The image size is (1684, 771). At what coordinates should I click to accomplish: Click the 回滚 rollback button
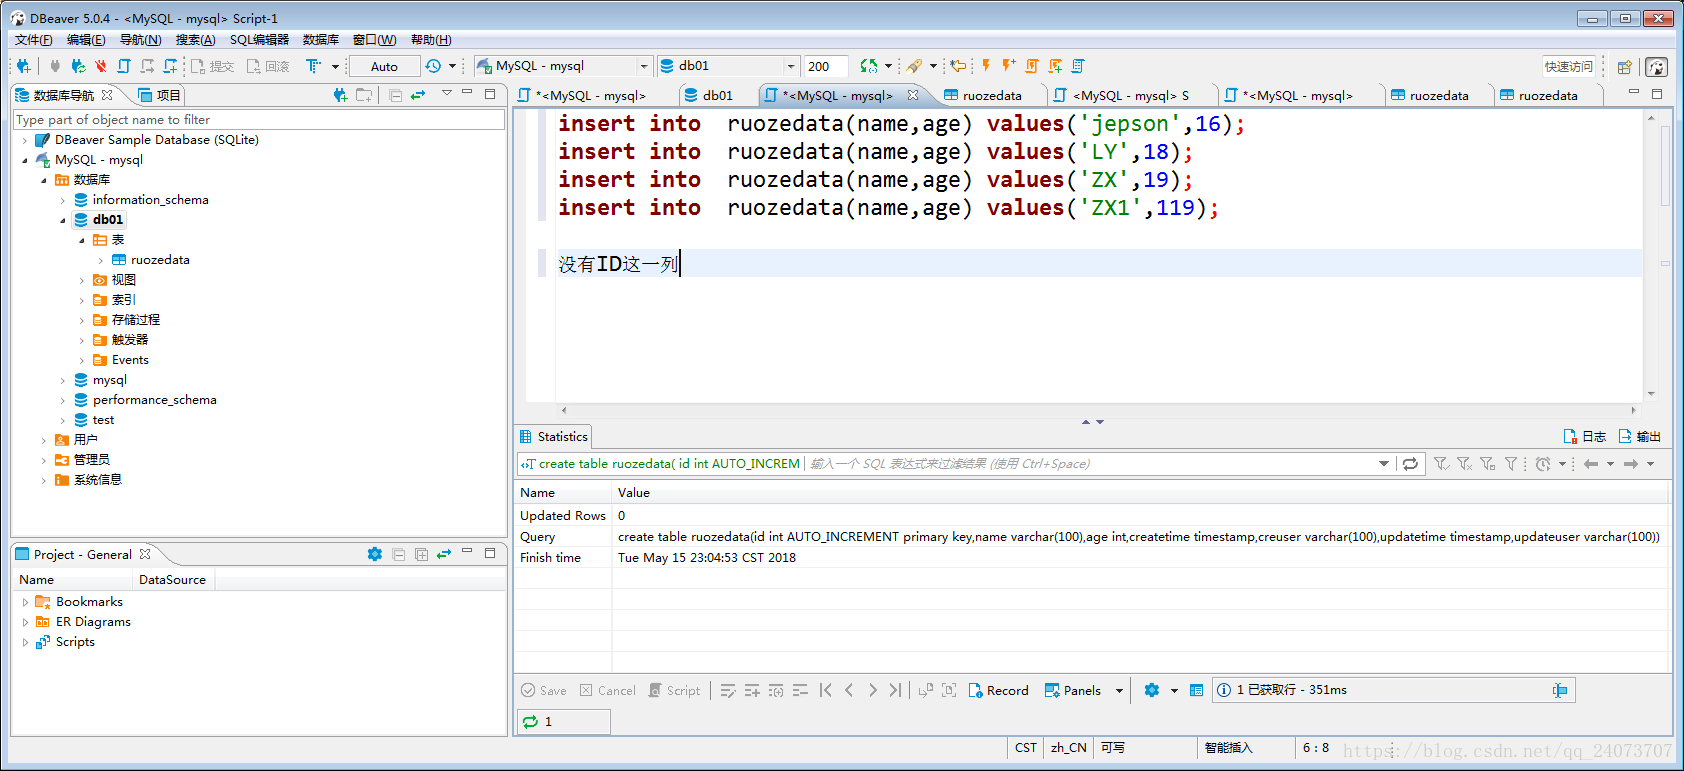pos(268,66)
